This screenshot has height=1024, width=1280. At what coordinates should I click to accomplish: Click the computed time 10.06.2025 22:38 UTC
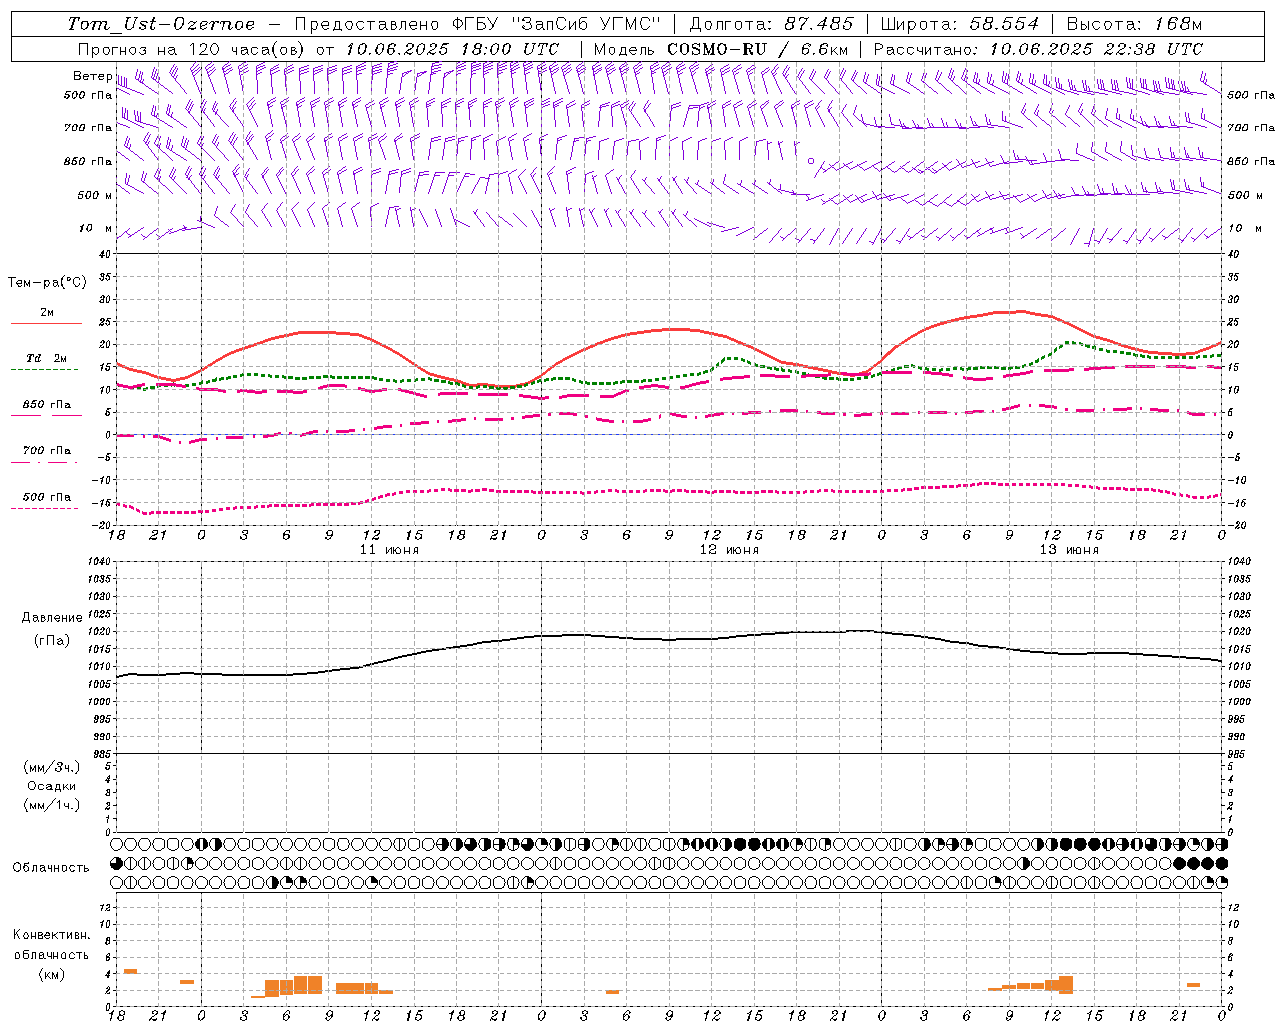pos(1096,49)
